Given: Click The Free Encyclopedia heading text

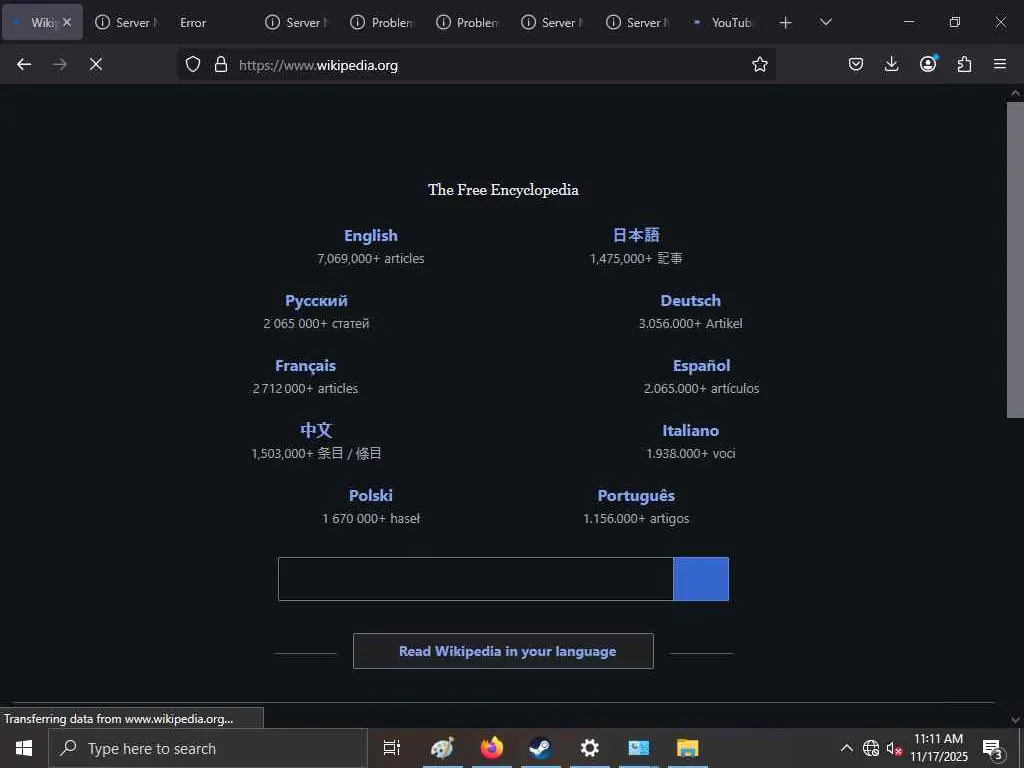Looking at the screenshot, I should (503, 190).
